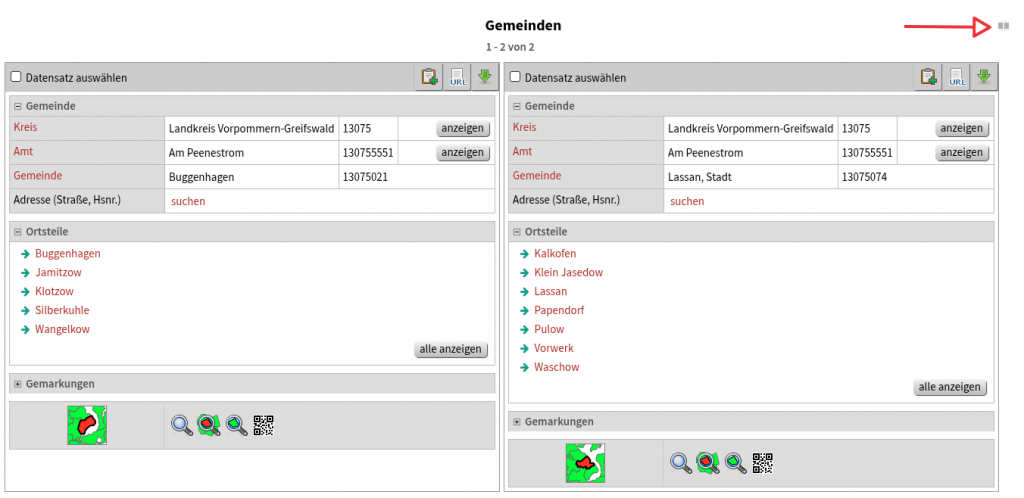Open the Klein Jasedow Ortsteil link
This screenshot has height=498, width=1024.
point(568,272)
